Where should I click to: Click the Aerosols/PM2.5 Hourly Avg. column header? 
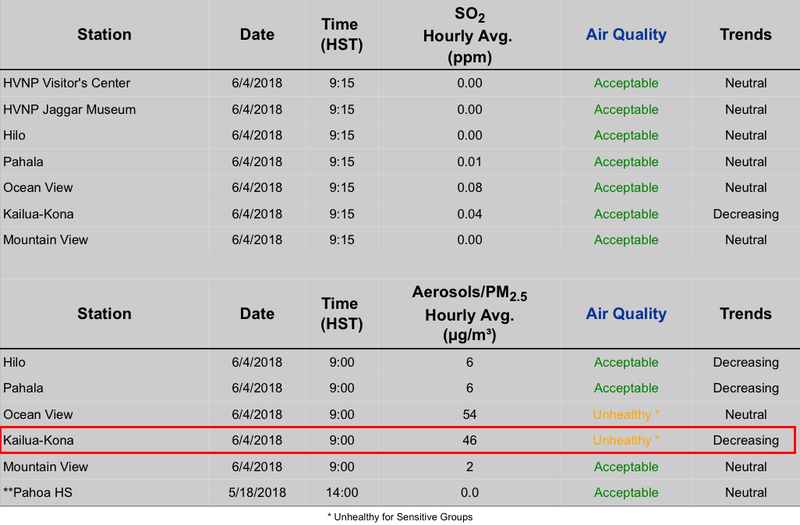click(469, 313)
